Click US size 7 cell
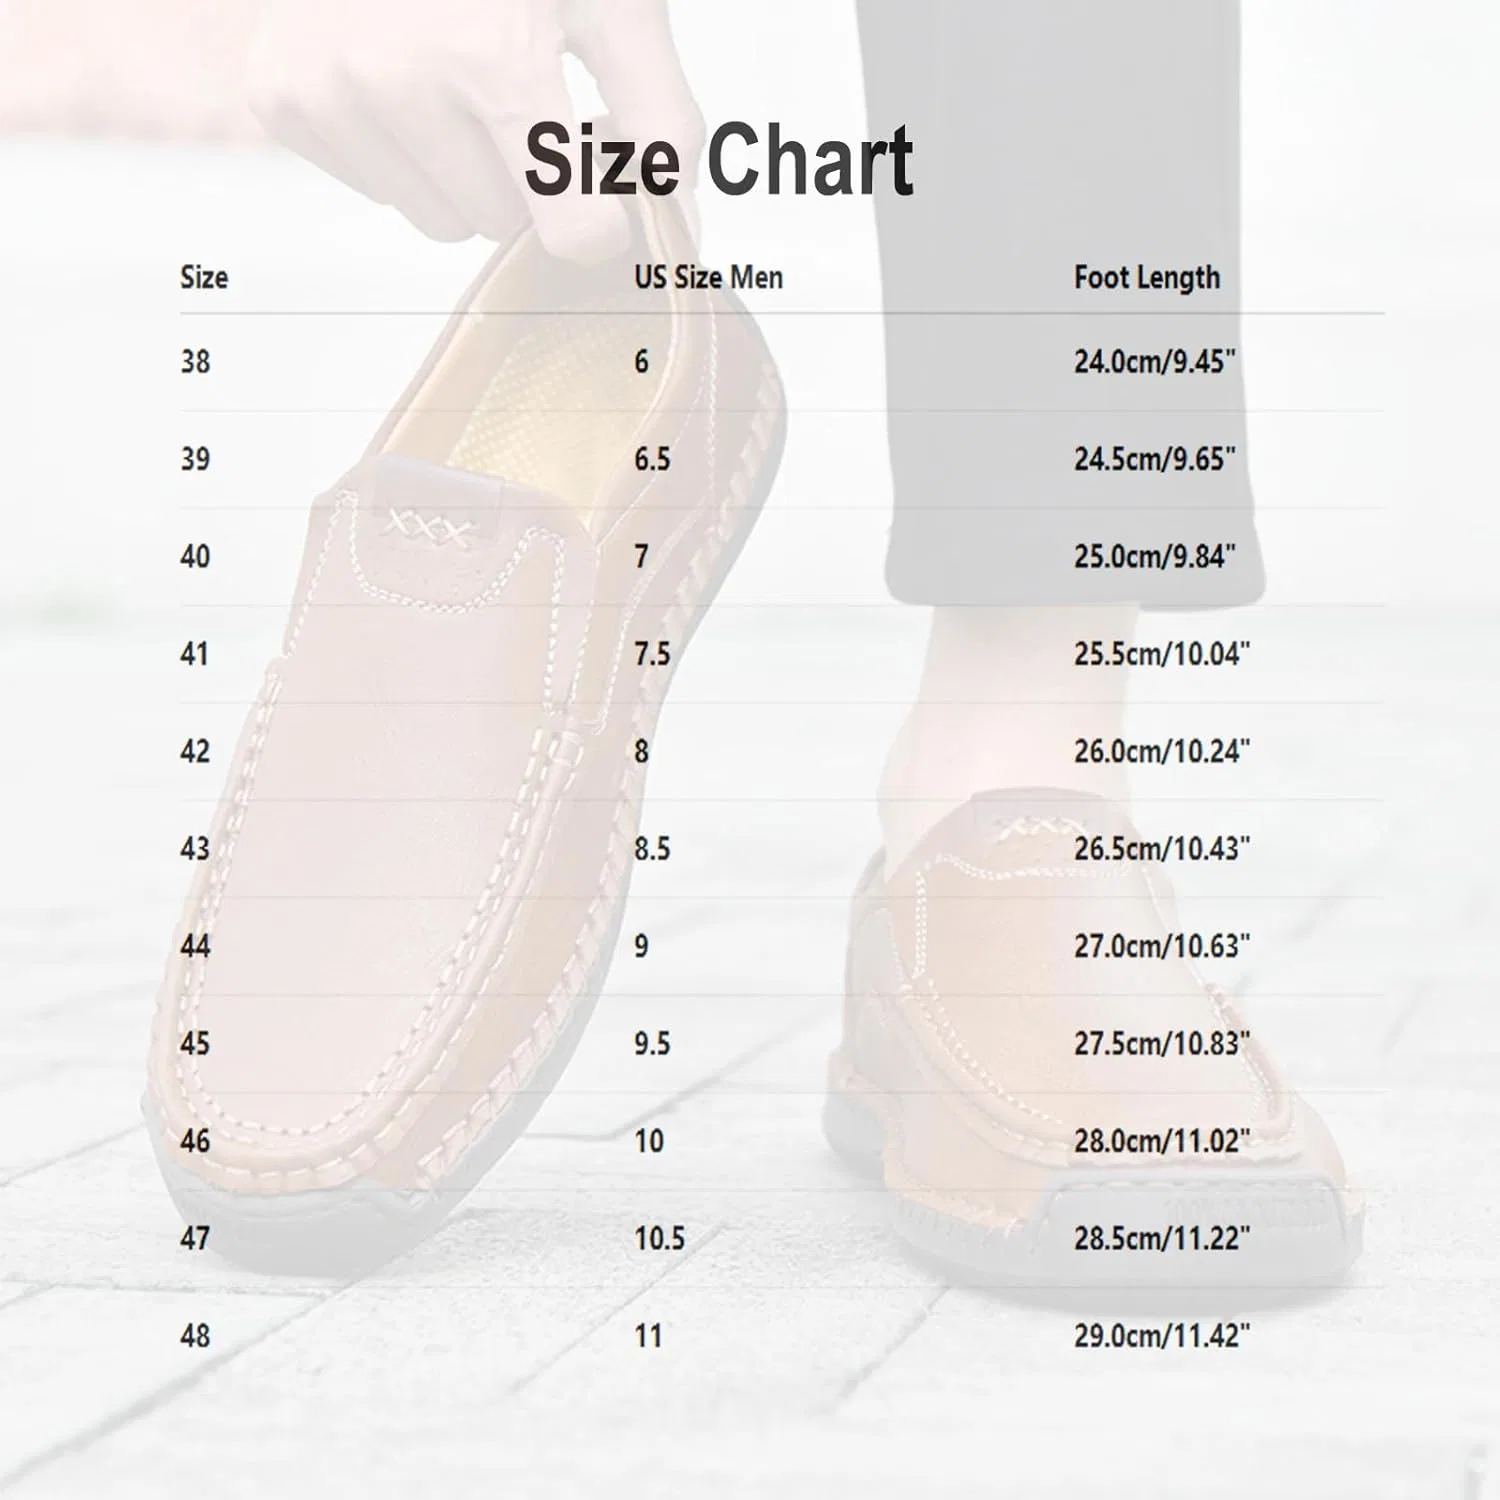This screenshot has width=1500, height=1500. (641, 556)
